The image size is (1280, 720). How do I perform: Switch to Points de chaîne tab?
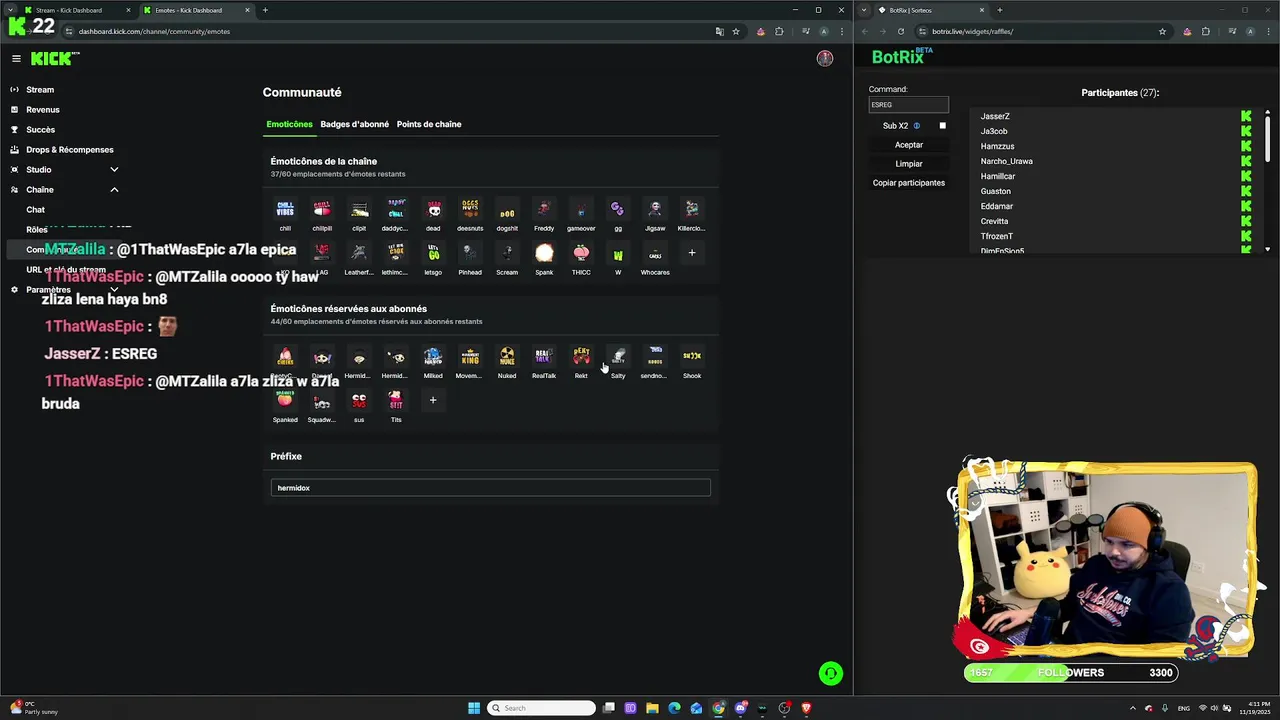[429, 124]
